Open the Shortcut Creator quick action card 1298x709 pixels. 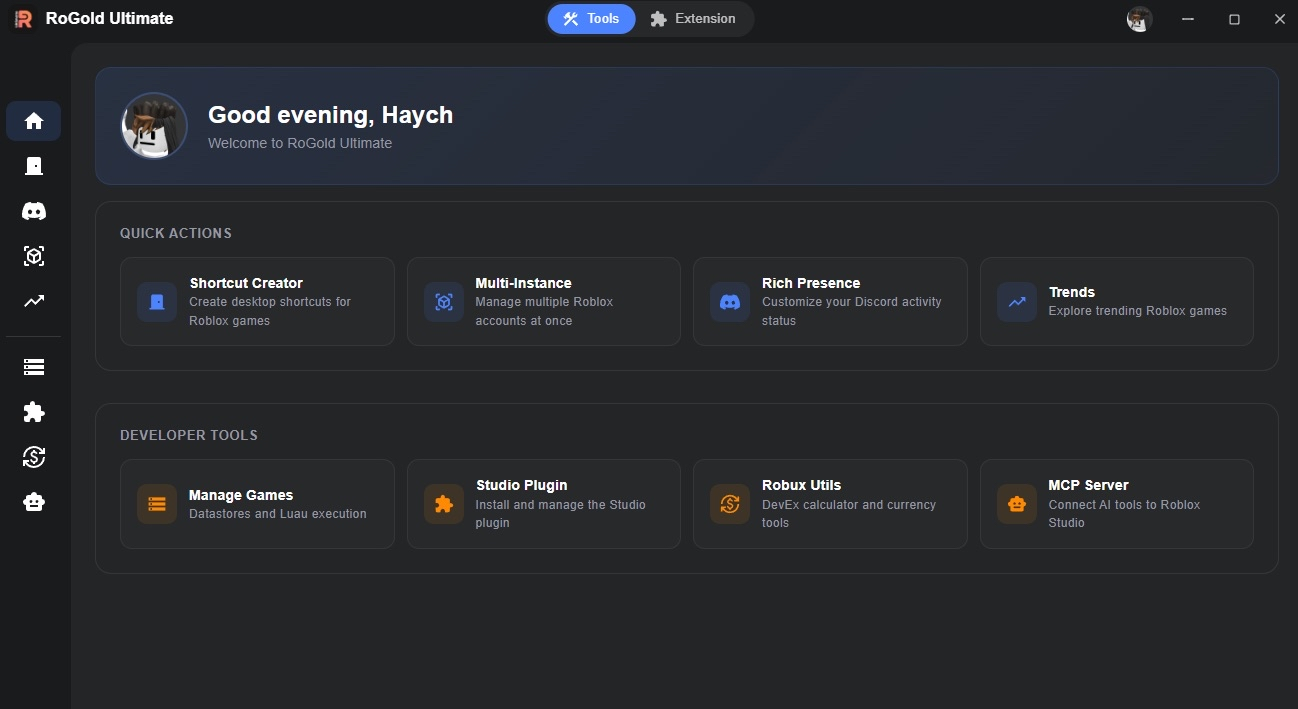pos(257,302)
